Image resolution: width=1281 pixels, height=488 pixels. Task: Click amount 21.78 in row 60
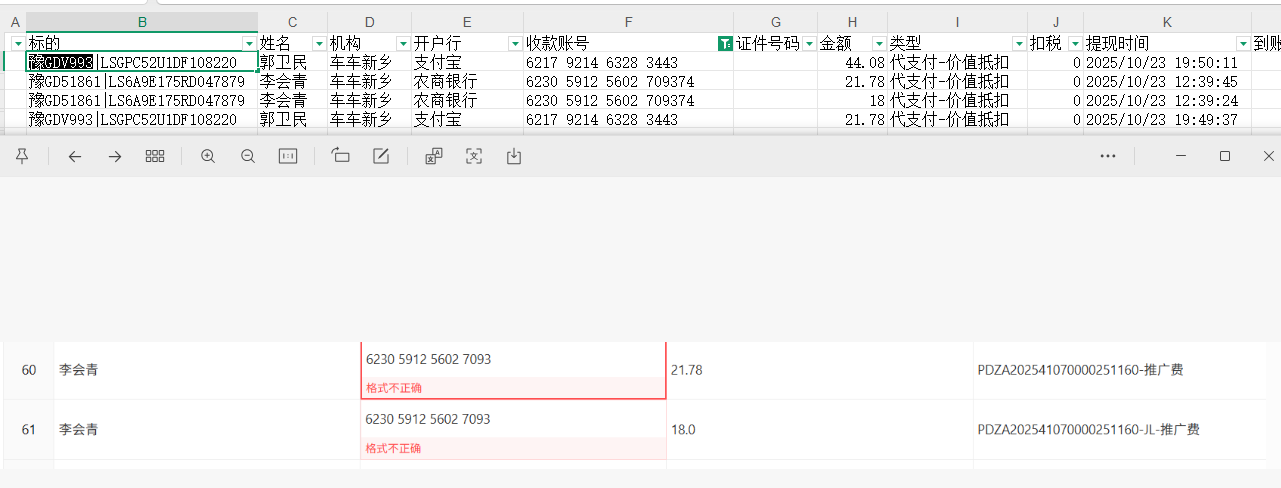point(687,370)
